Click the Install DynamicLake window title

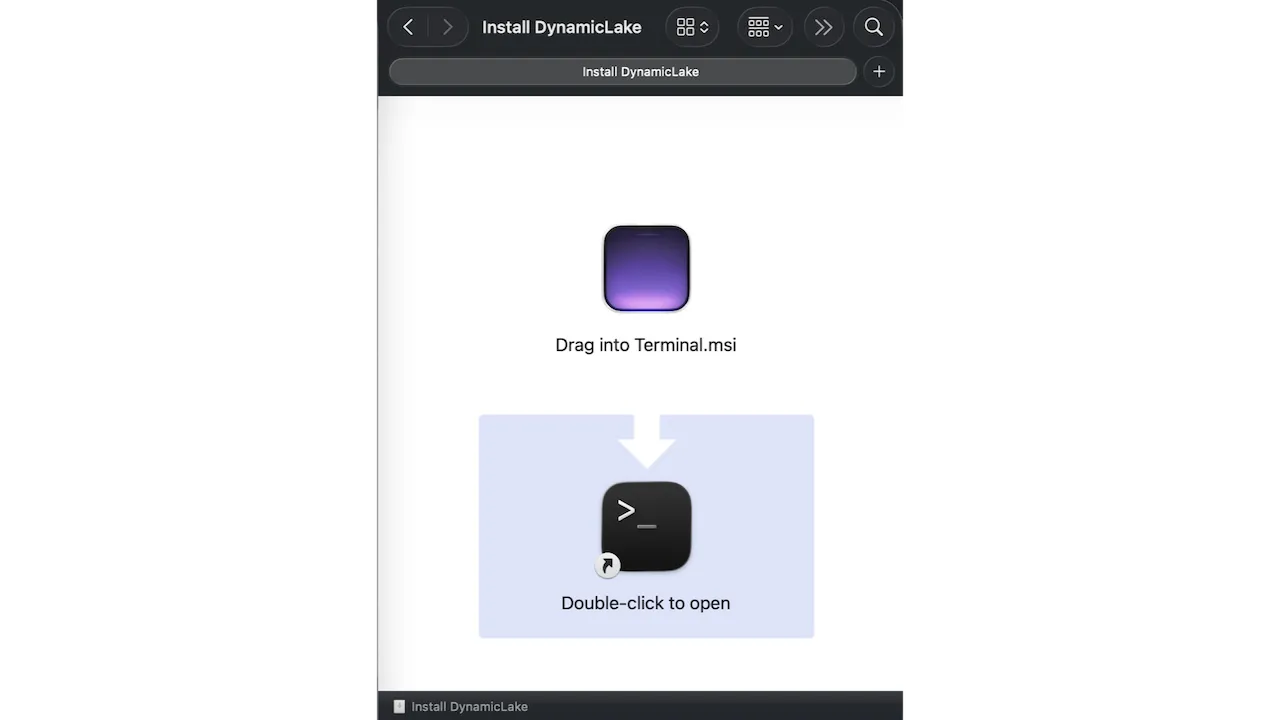click(561, 27)
